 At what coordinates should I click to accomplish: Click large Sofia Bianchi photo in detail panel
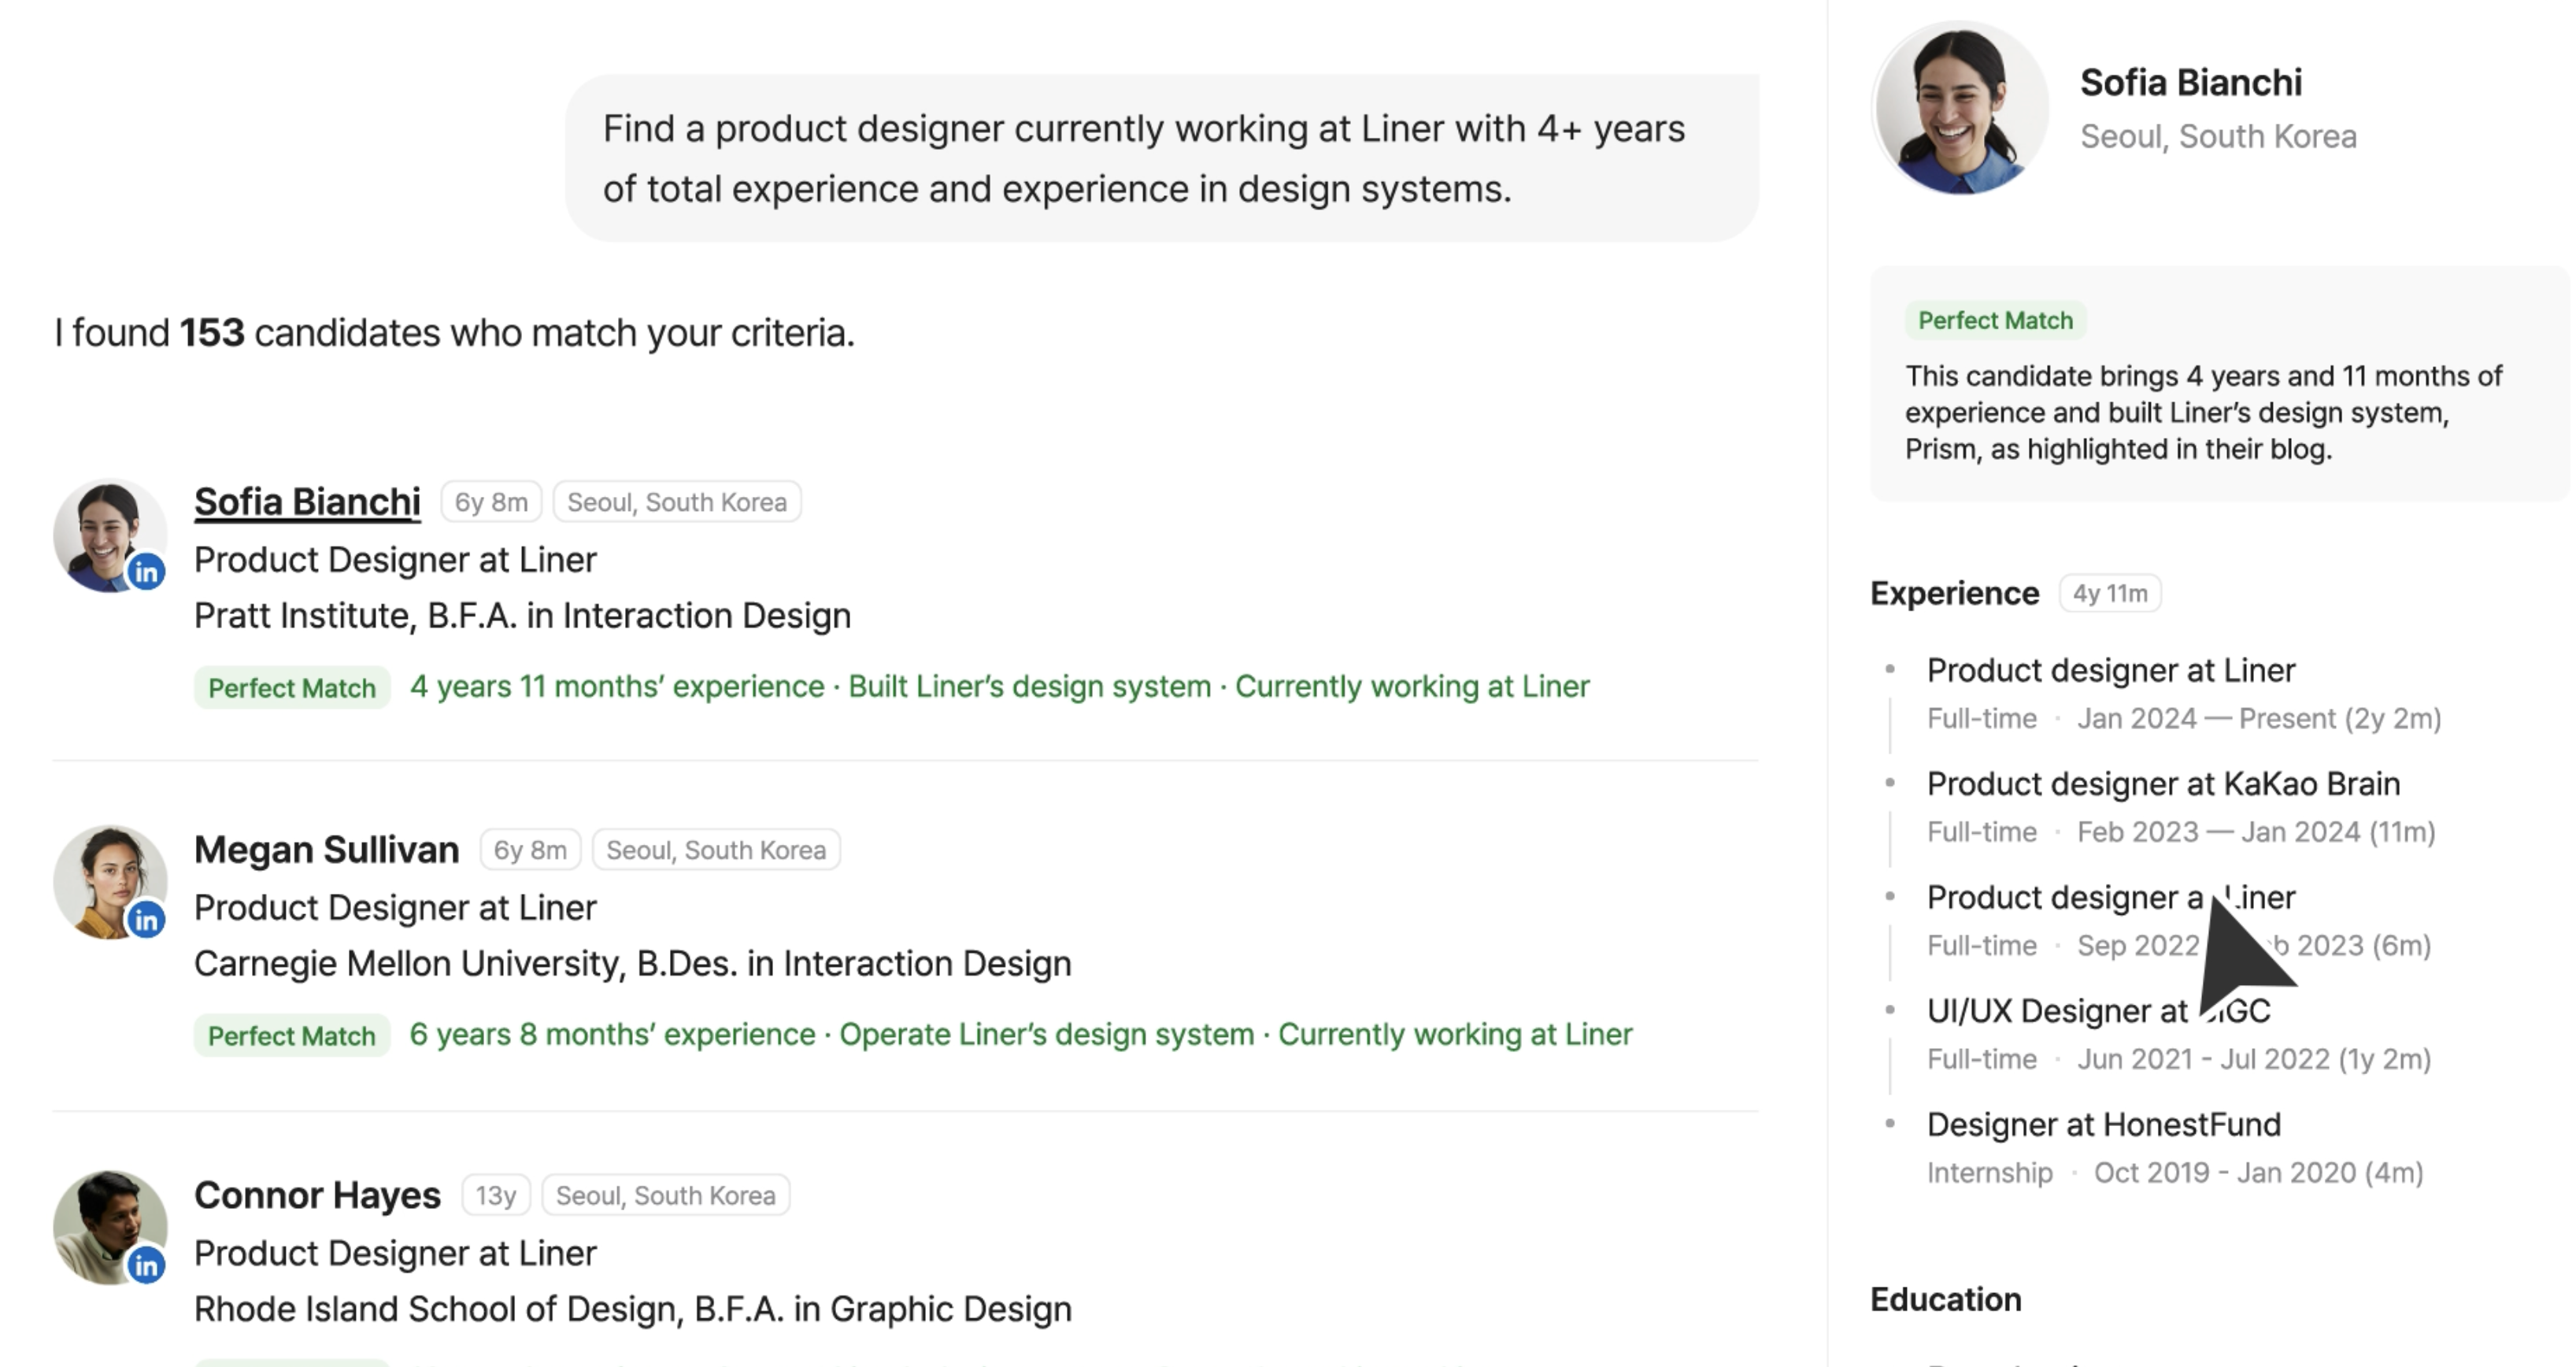point(1959,108)
